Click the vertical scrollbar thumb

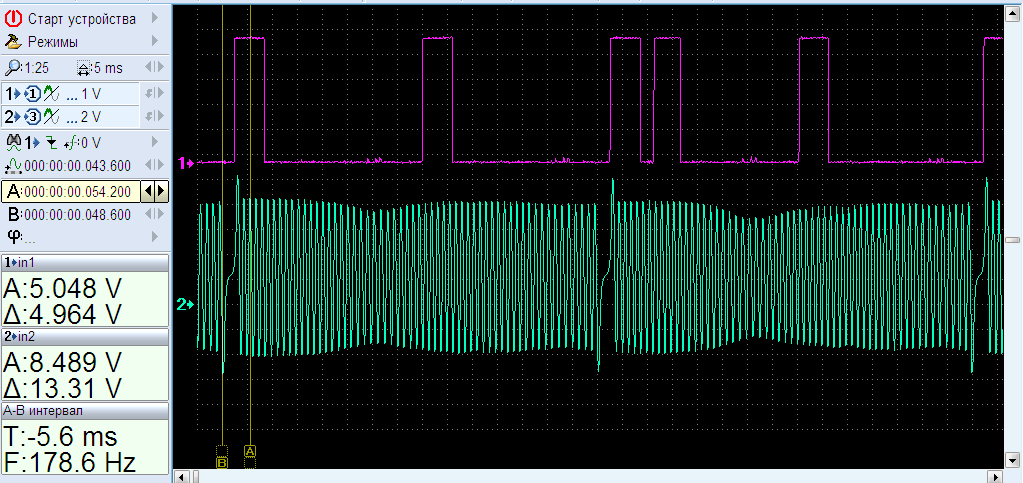[1013, 240]
